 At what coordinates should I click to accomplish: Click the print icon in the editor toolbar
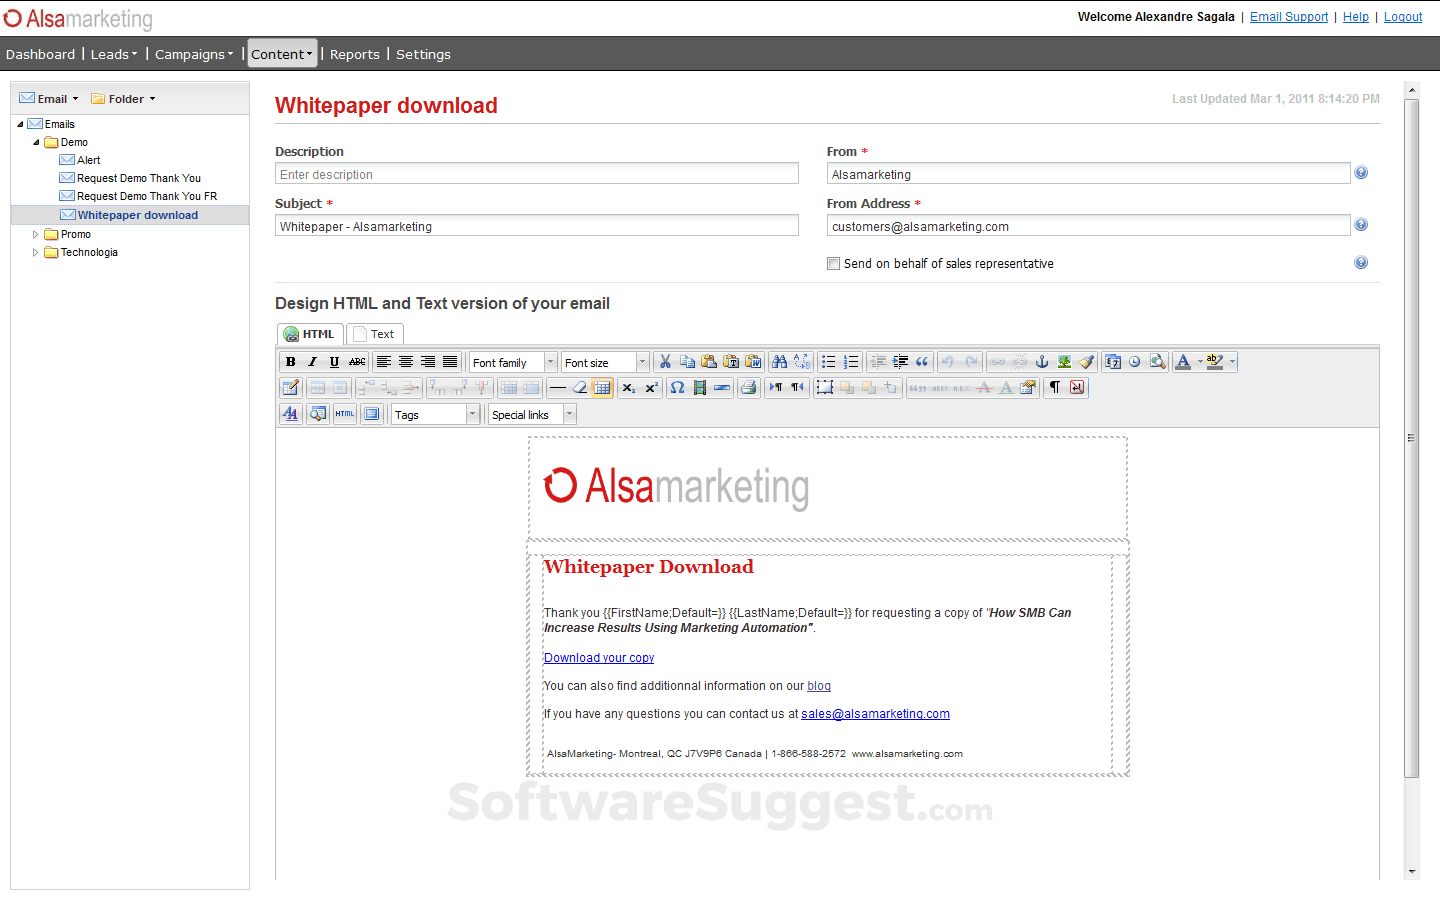pos(748,388)
